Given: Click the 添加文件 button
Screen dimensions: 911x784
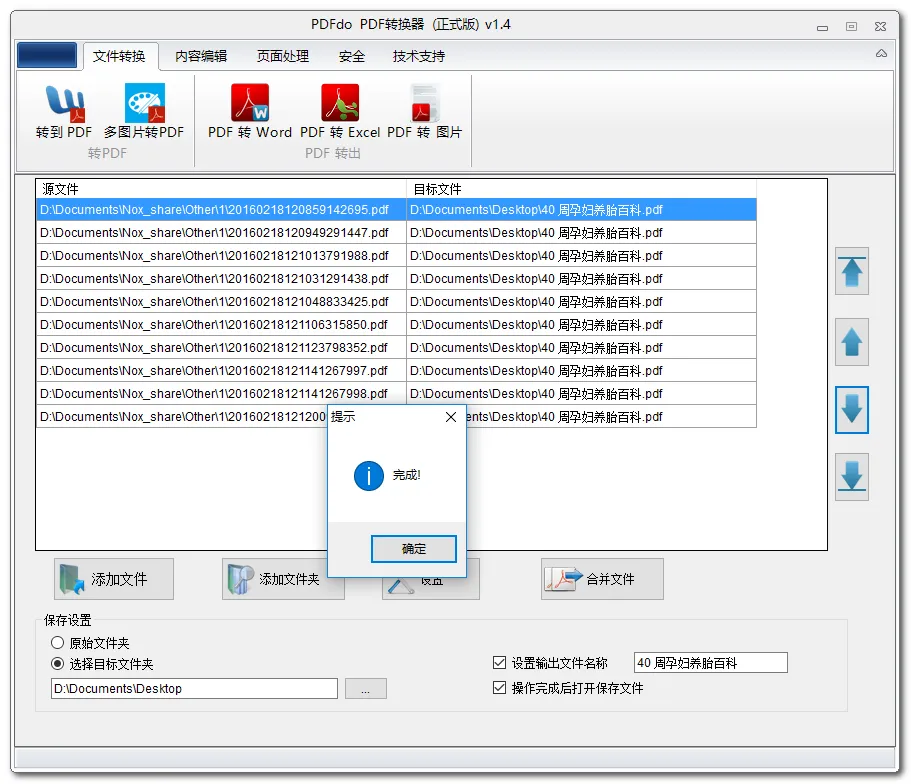Looking at the screenshot, I should (x=114, y=579).
